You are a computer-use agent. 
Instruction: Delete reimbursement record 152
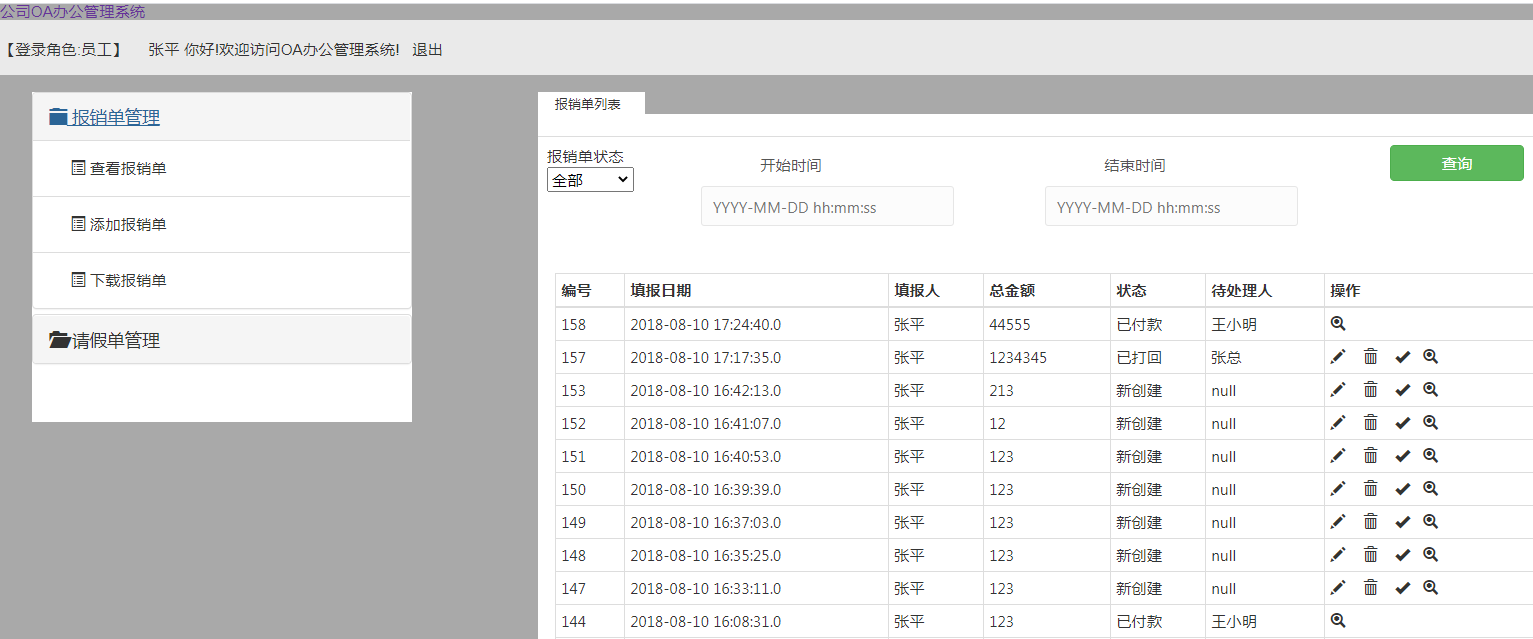point(1370,423)
